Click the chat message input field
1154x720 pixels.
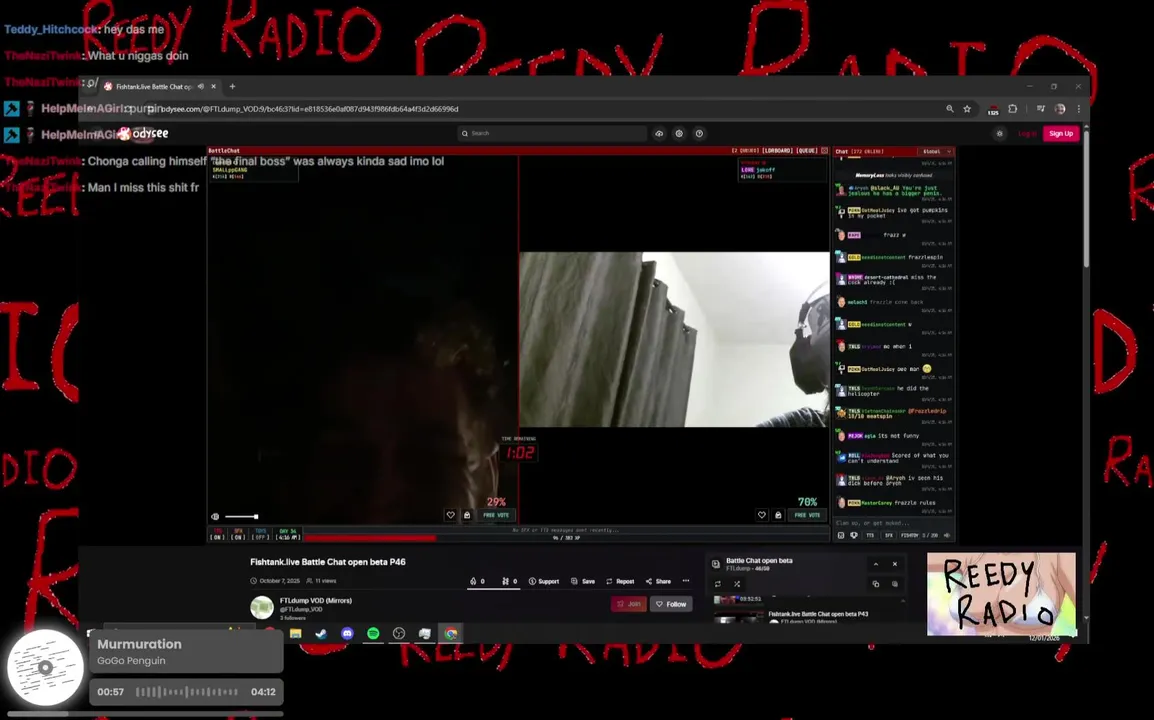893,523
